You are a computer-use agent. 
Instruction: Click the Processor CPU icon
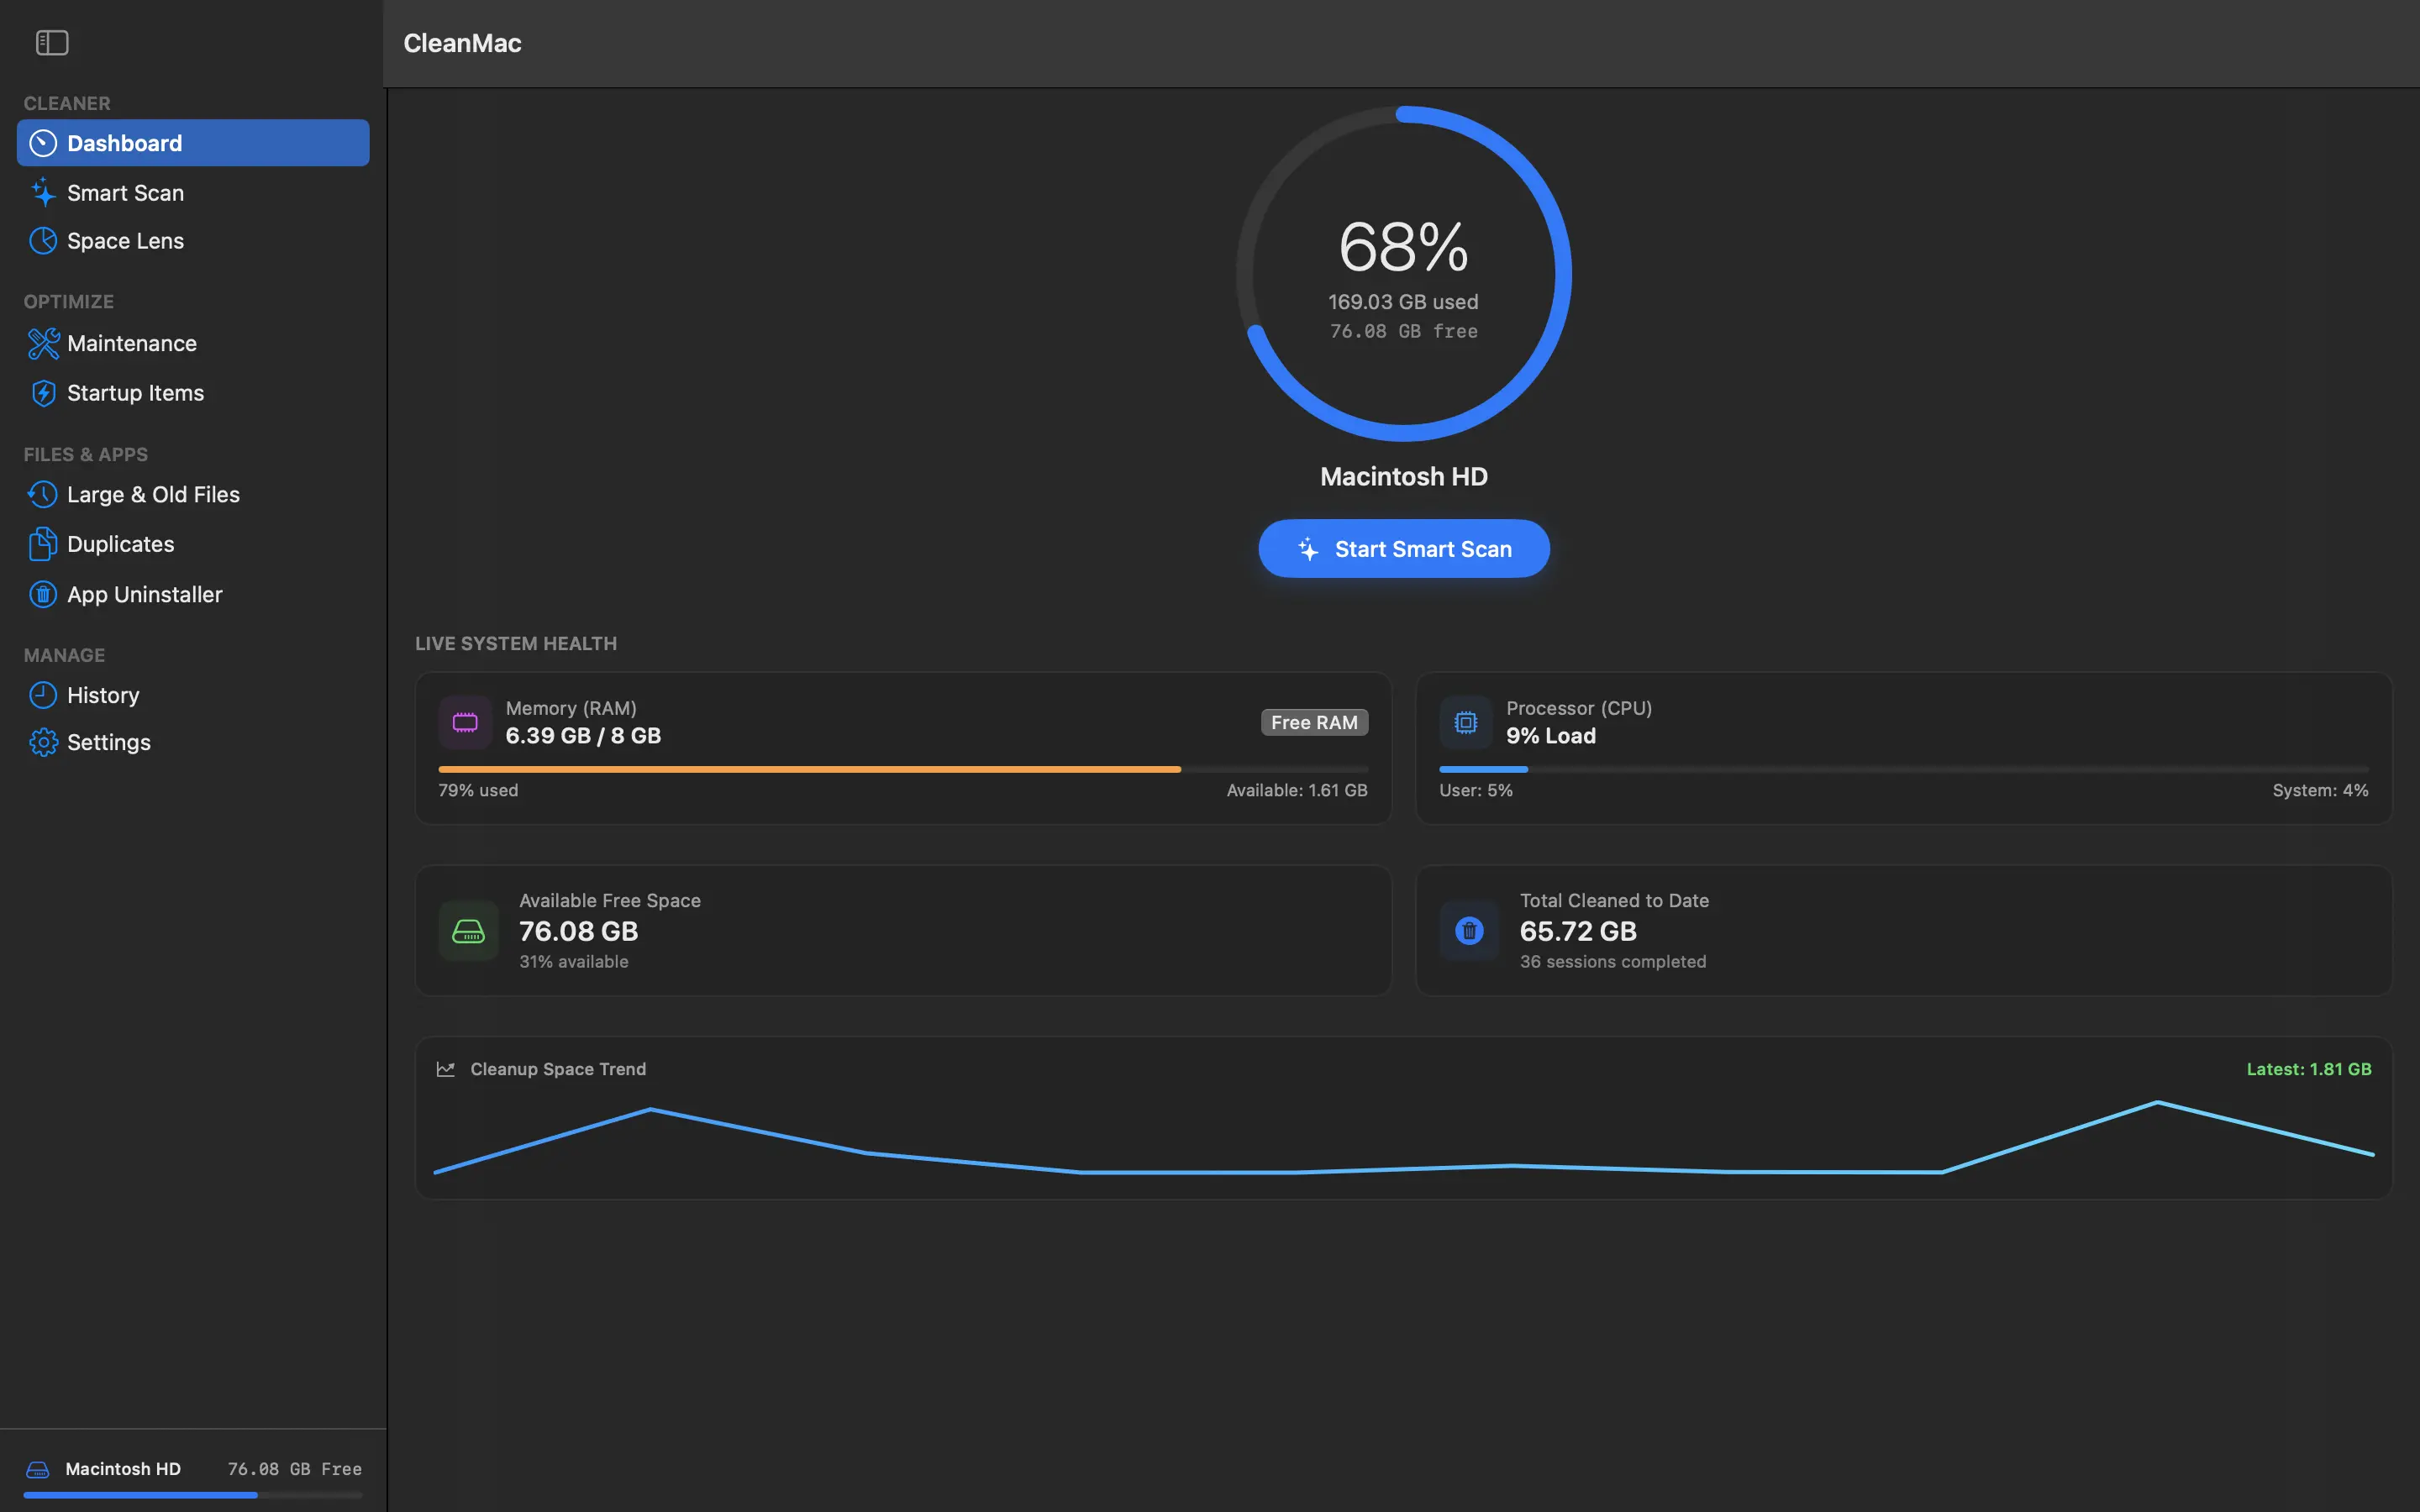[x=1466, y=722]
